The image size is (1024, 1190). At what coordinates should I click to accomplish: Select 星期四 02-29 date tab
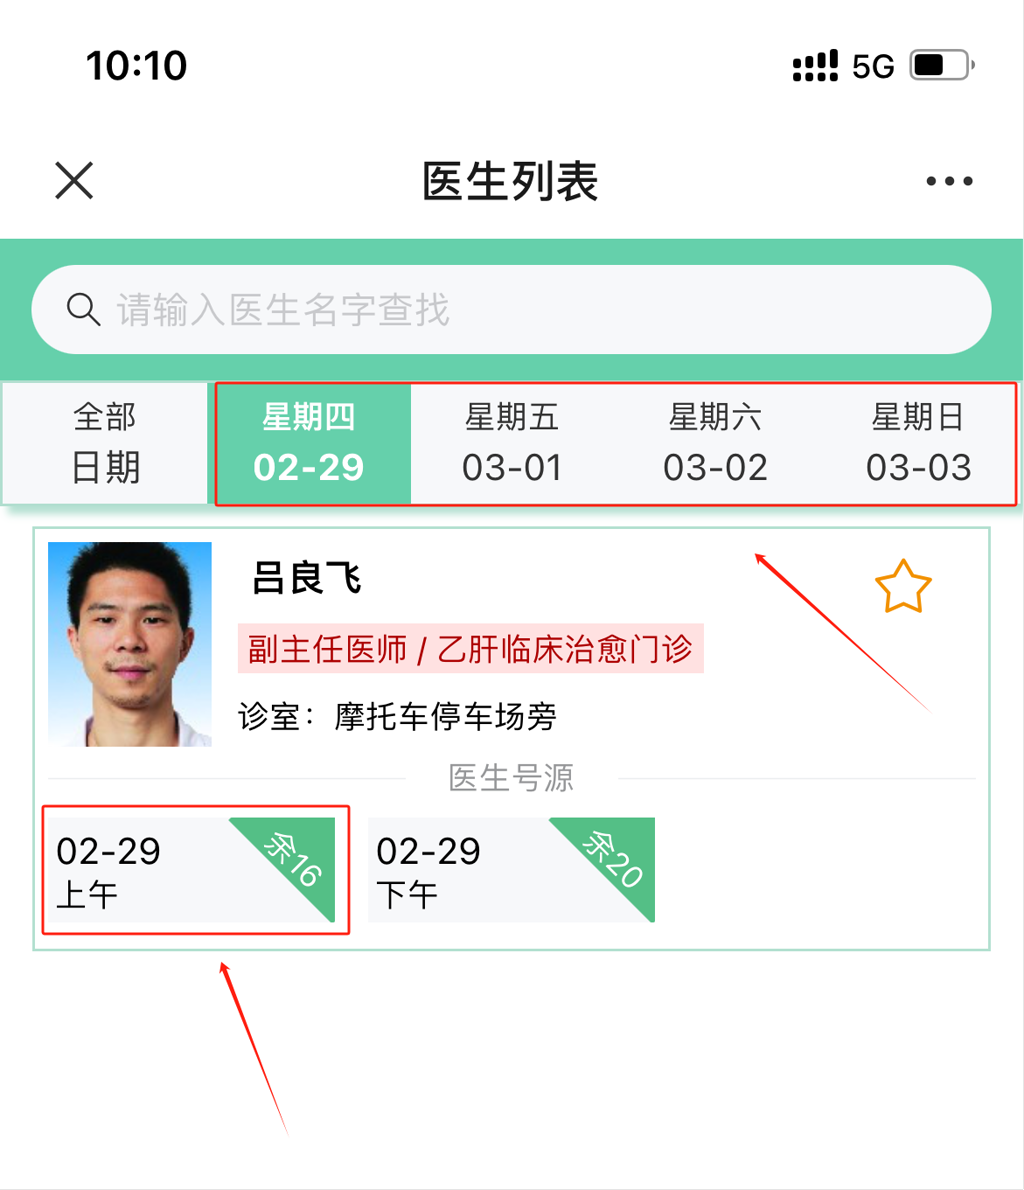309,443
